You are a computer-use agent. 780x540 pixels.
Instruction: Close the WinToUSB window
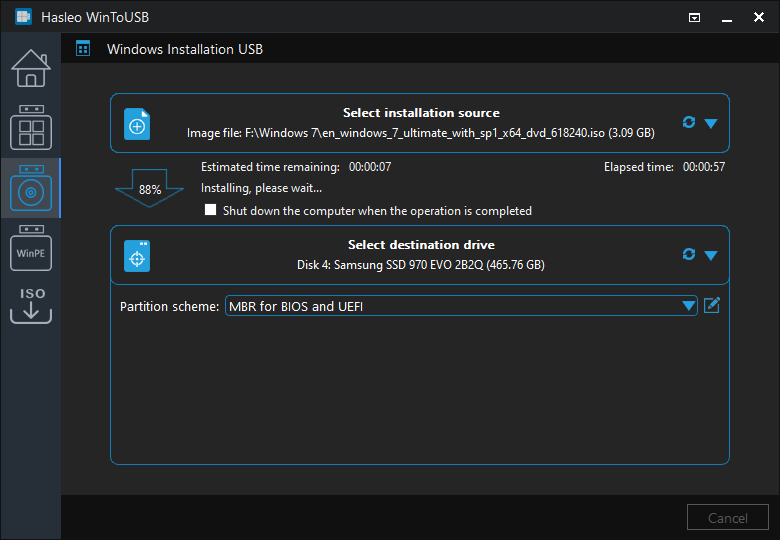(x=759, y=17)
